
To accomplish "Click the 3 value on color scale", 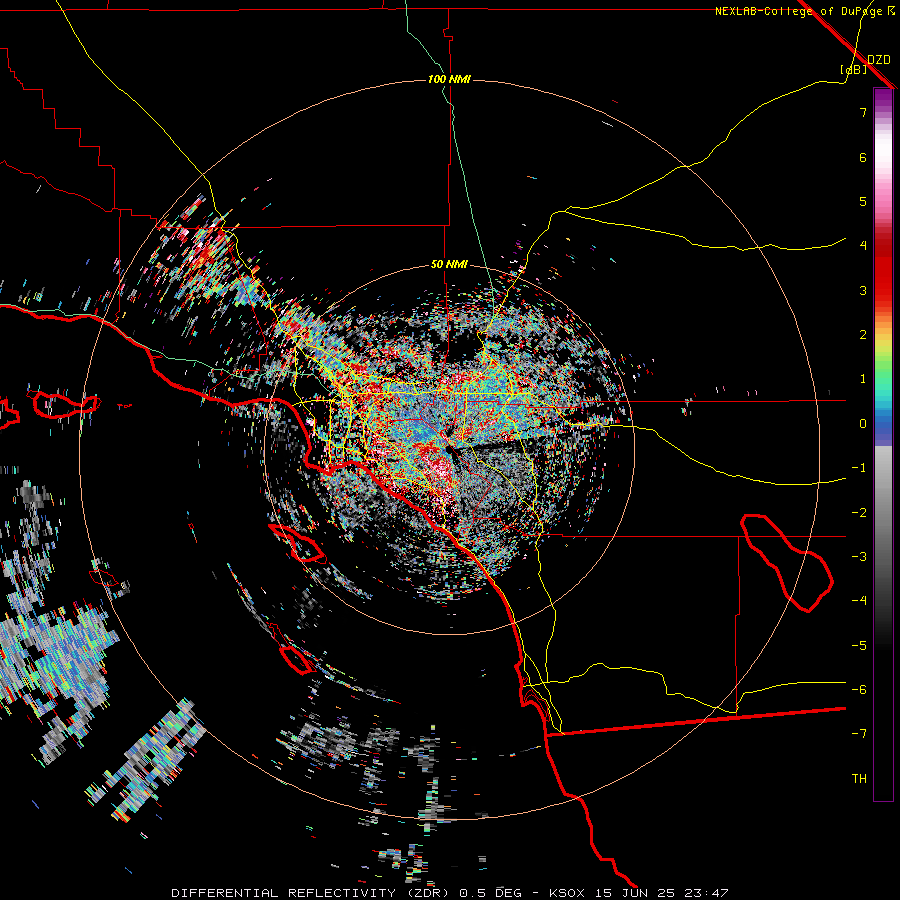I will point(863,290).
